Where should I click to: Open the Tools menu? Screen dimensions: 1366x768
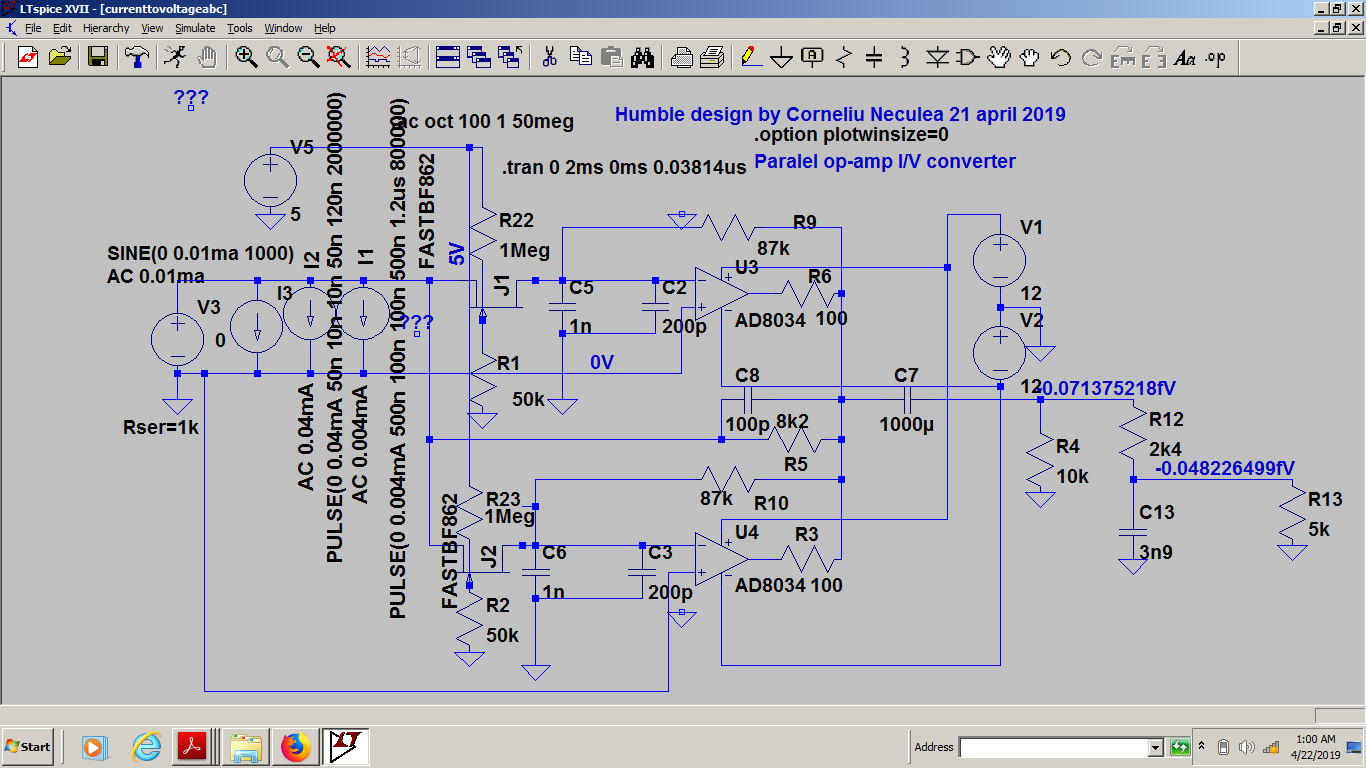point(240,28)
